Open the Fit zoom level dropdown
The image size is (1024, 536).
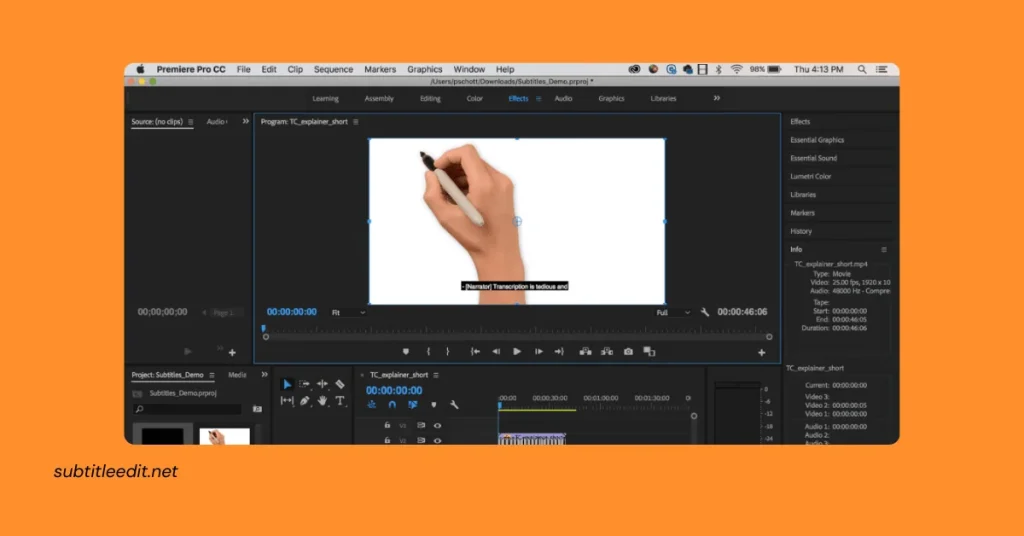point(348,313)
